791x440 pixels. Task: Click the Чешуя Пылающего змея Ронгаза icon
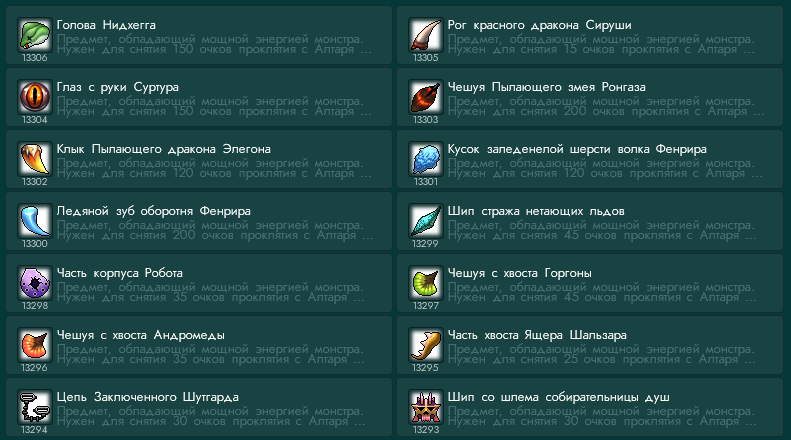[426, 97]
